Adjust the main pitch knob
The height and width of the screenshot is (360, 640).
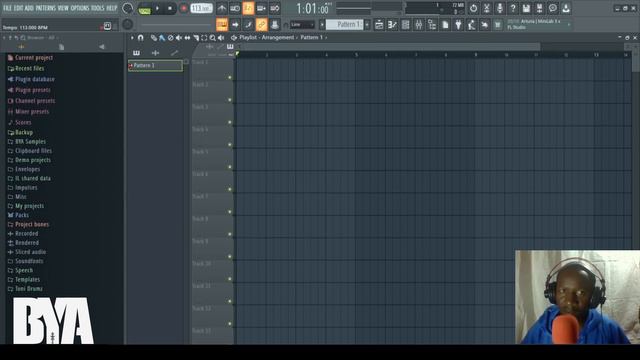127,24
